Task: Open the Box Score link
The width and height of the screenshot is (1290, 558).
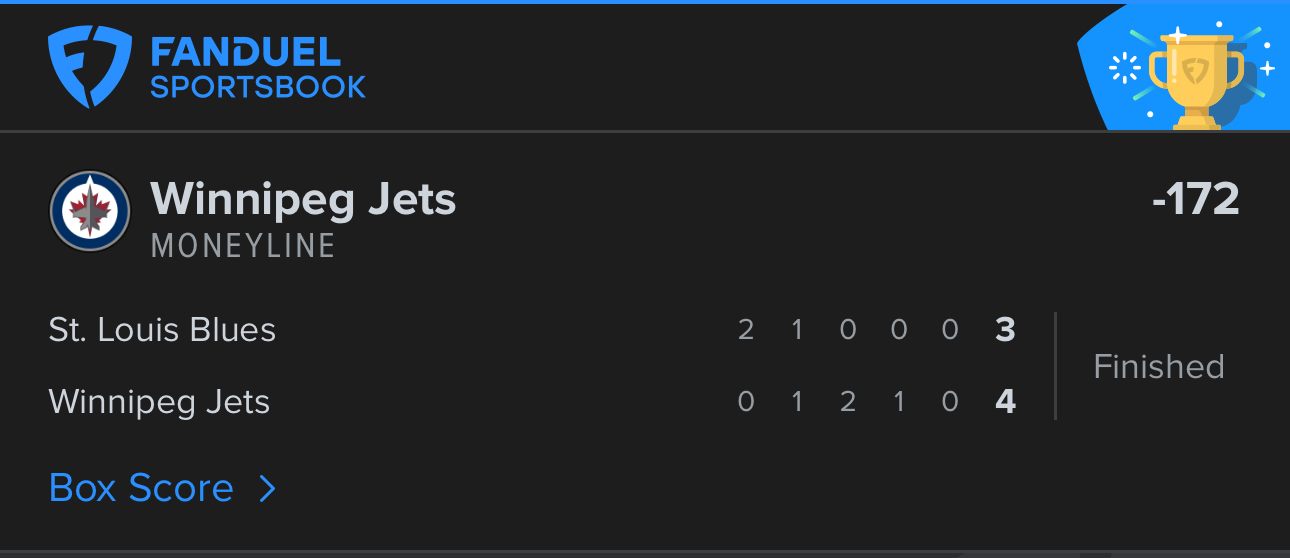Action: (x=141, y=488)
